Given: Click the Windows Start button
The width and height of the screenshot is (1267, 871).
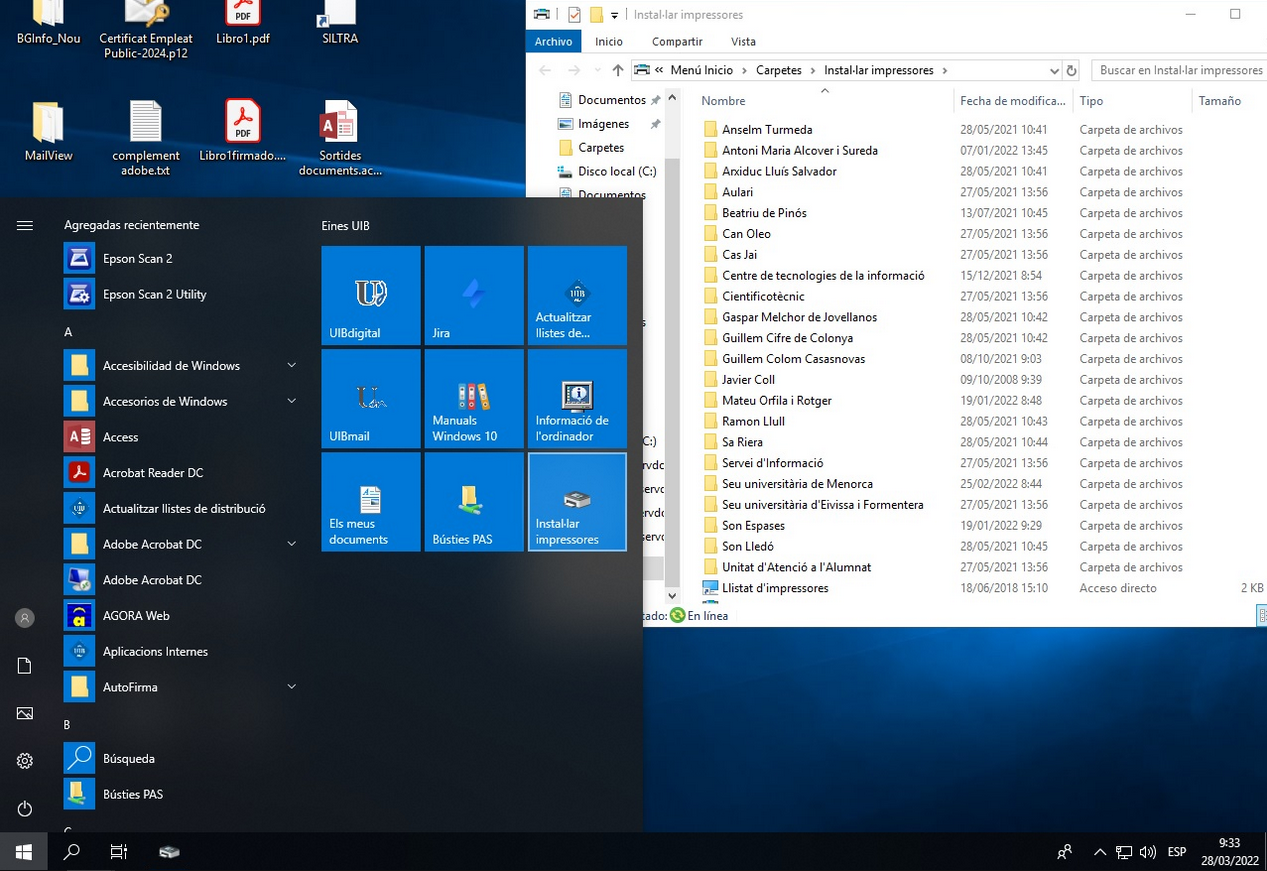Looking at the screenshot, I should 24,852.
